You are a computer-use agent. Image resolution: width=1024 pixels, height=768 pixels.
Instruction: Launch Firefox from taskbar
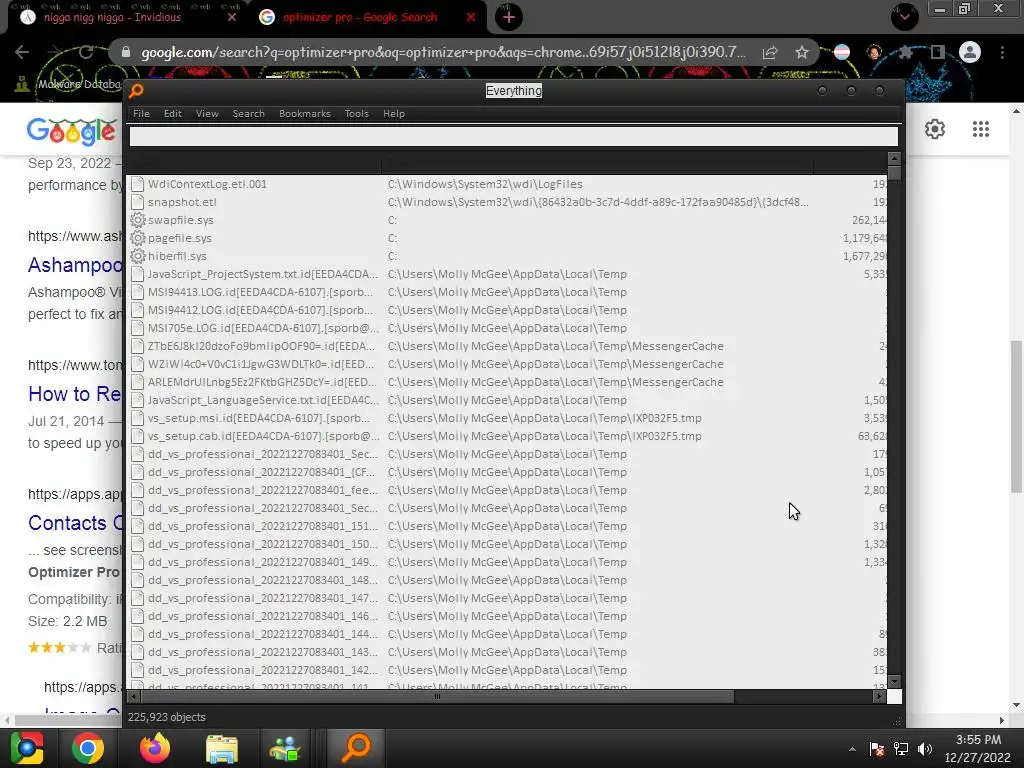[x=155, y=748]
